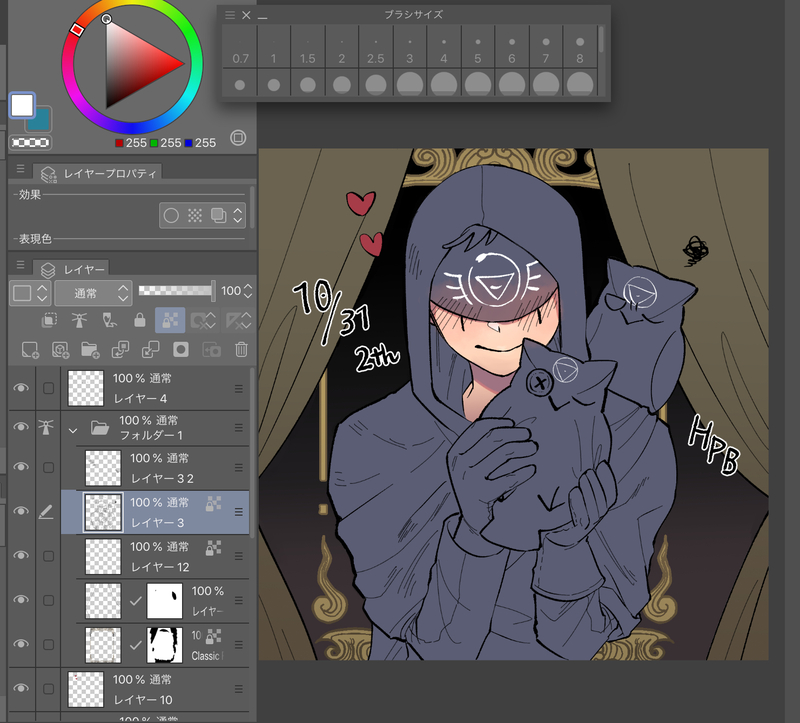Open the palette color dropdown in layer panel
This screenshot has height=723, width=800.
click(30, 293)
